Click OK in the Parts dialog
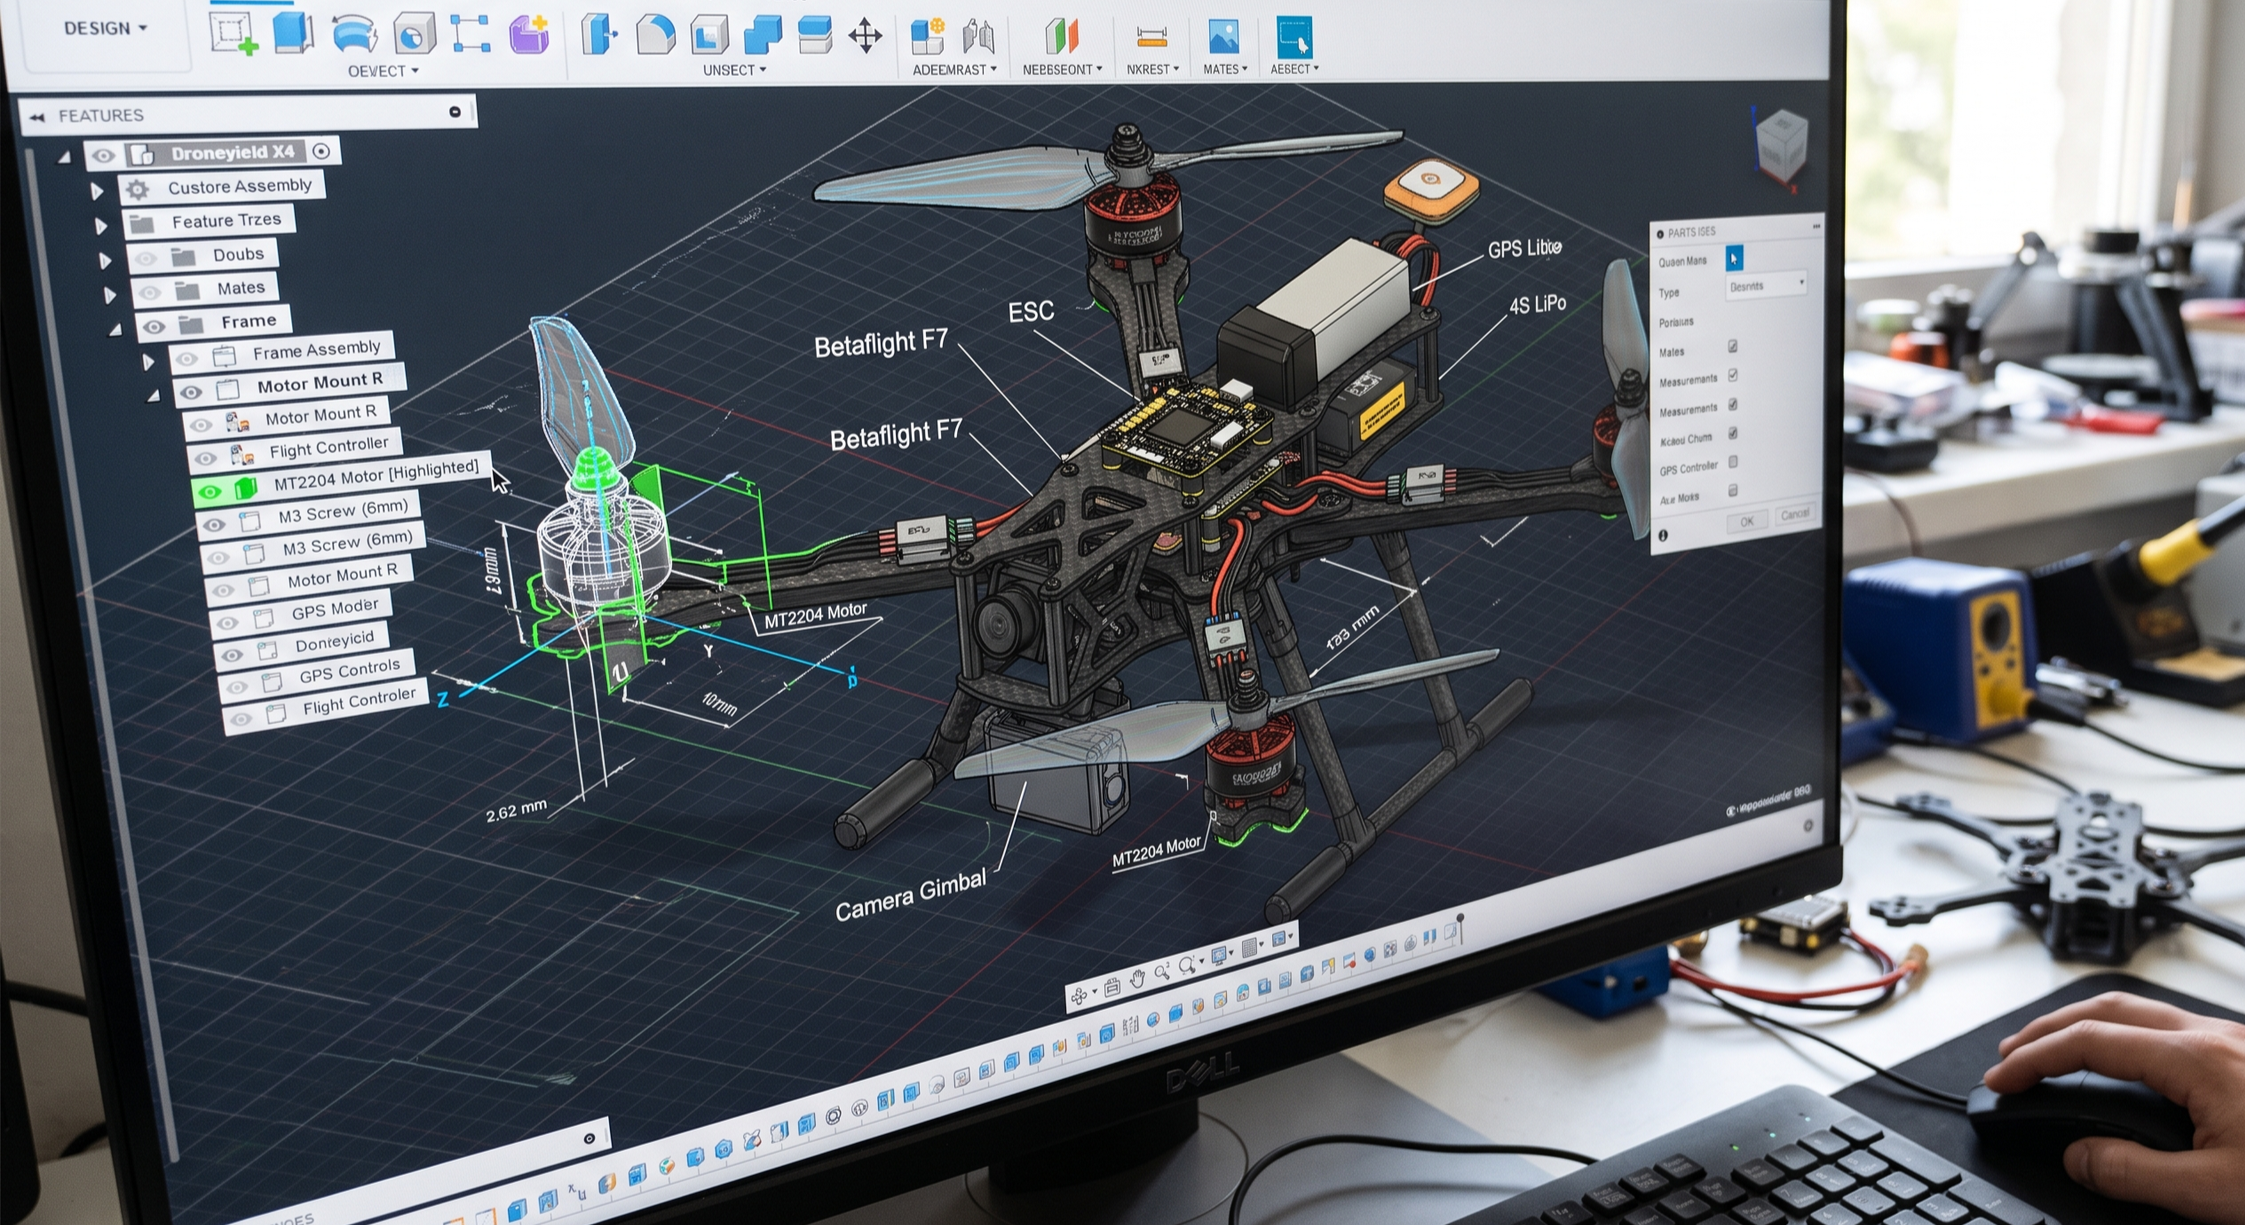The width and height of the screenshot is (2245, 1225). [x=1746, y=521]
